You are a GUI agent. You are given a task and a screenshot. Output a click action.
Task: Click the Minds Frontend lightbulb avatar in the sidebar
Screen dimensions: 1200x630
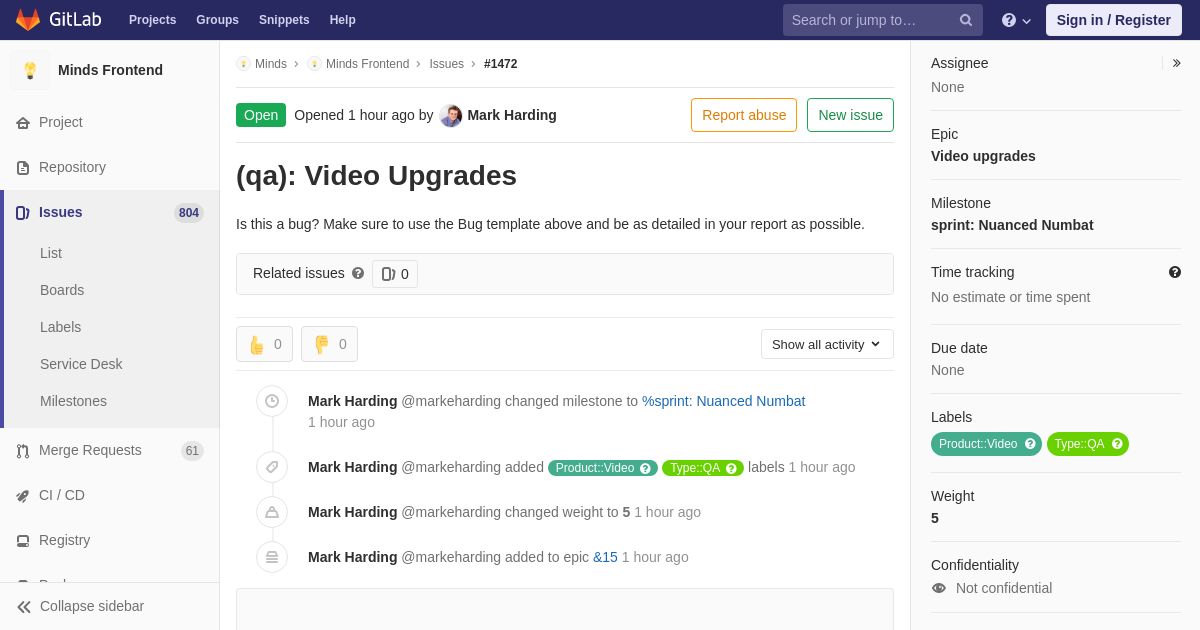(30, 70)
